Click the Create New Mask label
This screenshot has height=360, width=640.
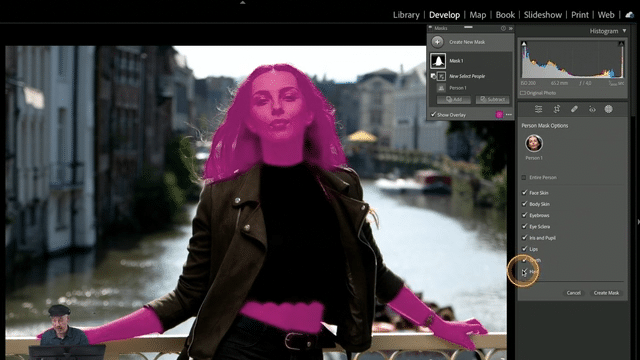(x=467, y=42)
